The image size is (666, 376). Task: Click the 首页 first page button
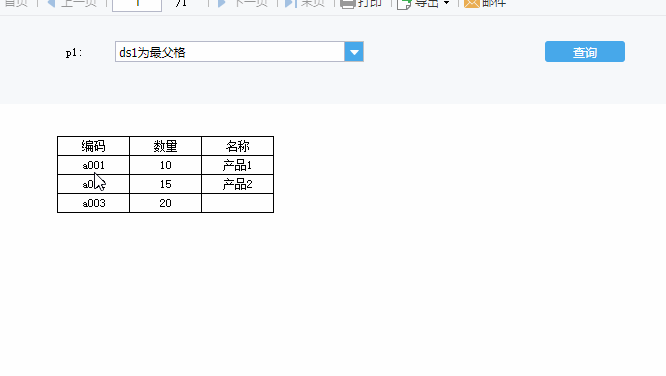pyautogui.click(x=16, y=3)
